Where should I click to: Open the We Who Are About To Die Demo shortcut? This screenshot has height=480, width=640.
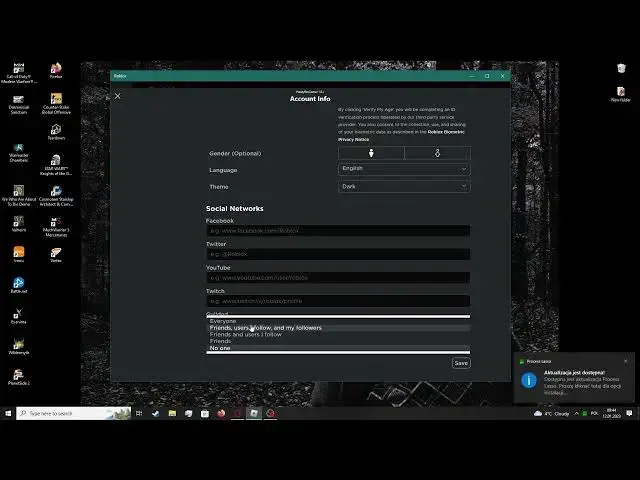[19, 196]
